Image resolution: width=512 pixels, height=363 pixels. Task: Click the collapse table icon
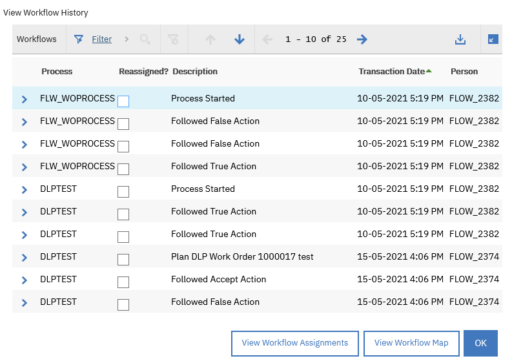[493, 39]
